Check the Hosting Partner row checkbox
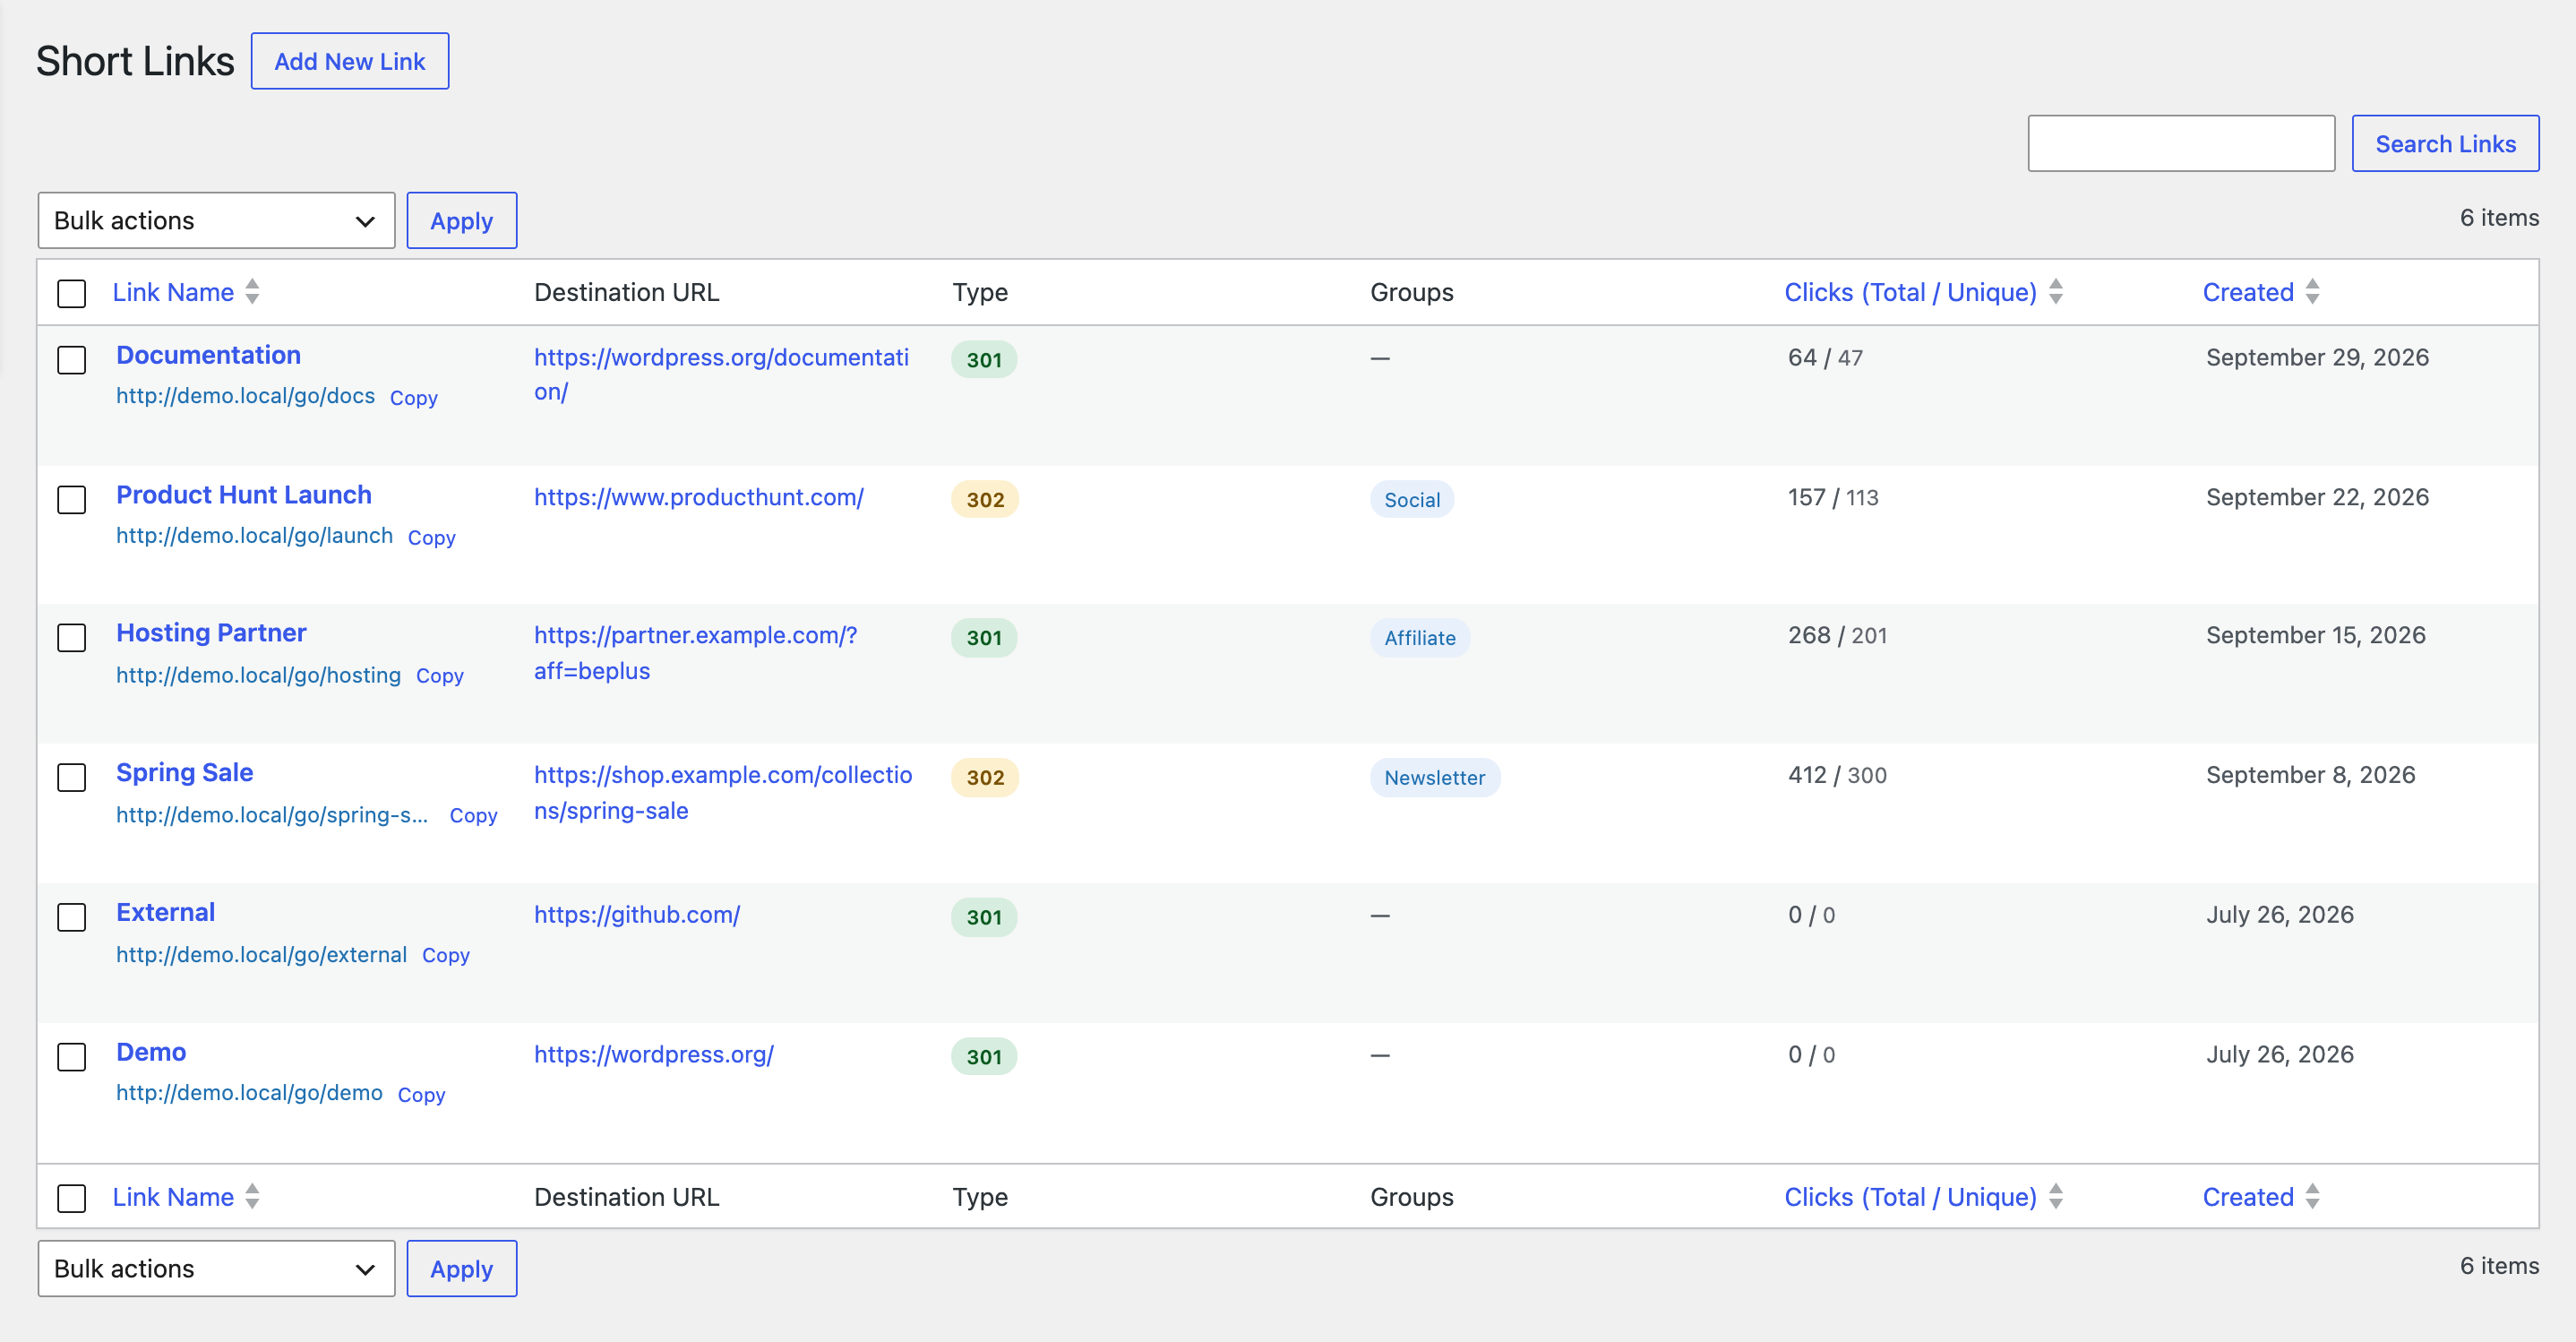This screenshot has height=1342, width=2576. click(x=71, y=637)
